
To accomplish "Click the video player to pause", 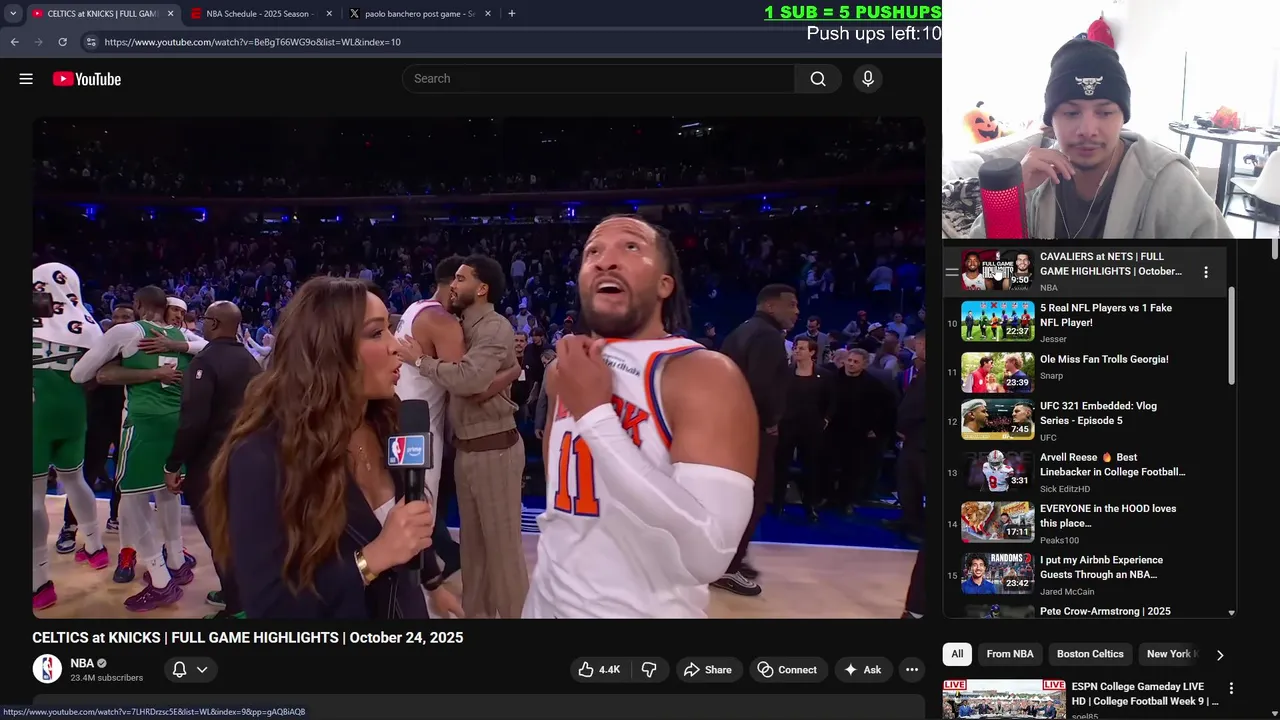I will coord(478,367).
